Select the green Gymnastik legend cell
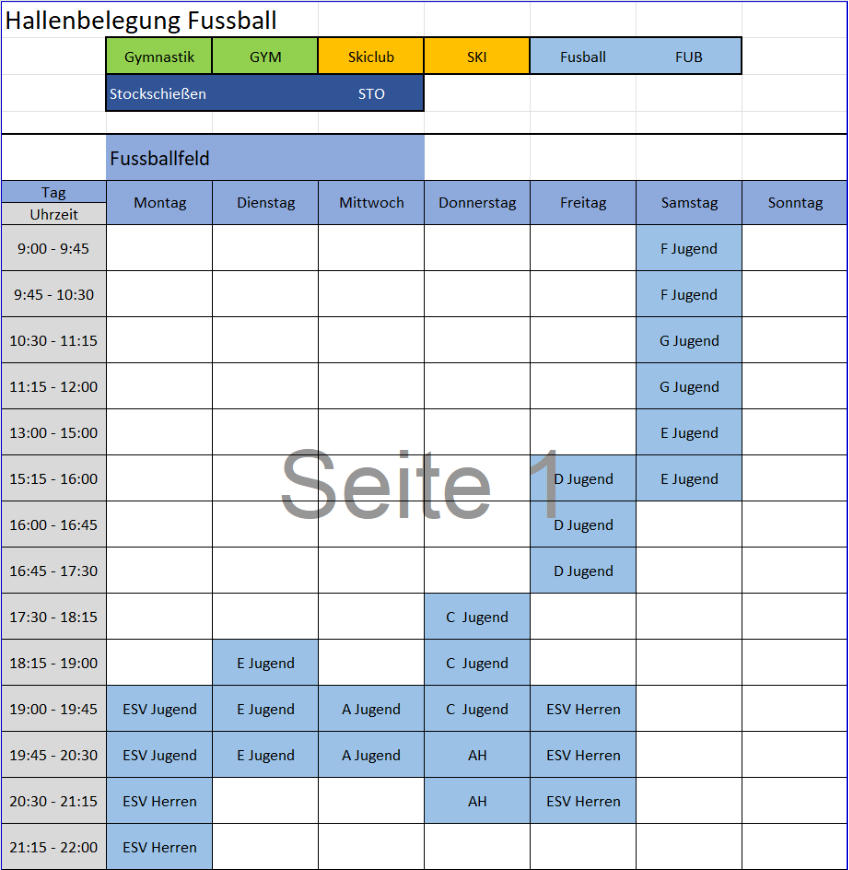The height and width of the screenshot is (870, 849). point(159,56)
